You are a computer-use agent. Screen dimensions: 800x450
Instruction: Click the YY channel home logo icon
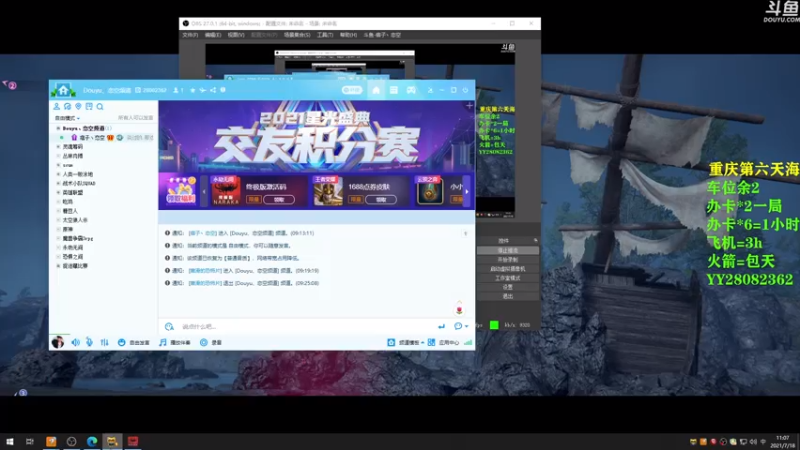63,90
